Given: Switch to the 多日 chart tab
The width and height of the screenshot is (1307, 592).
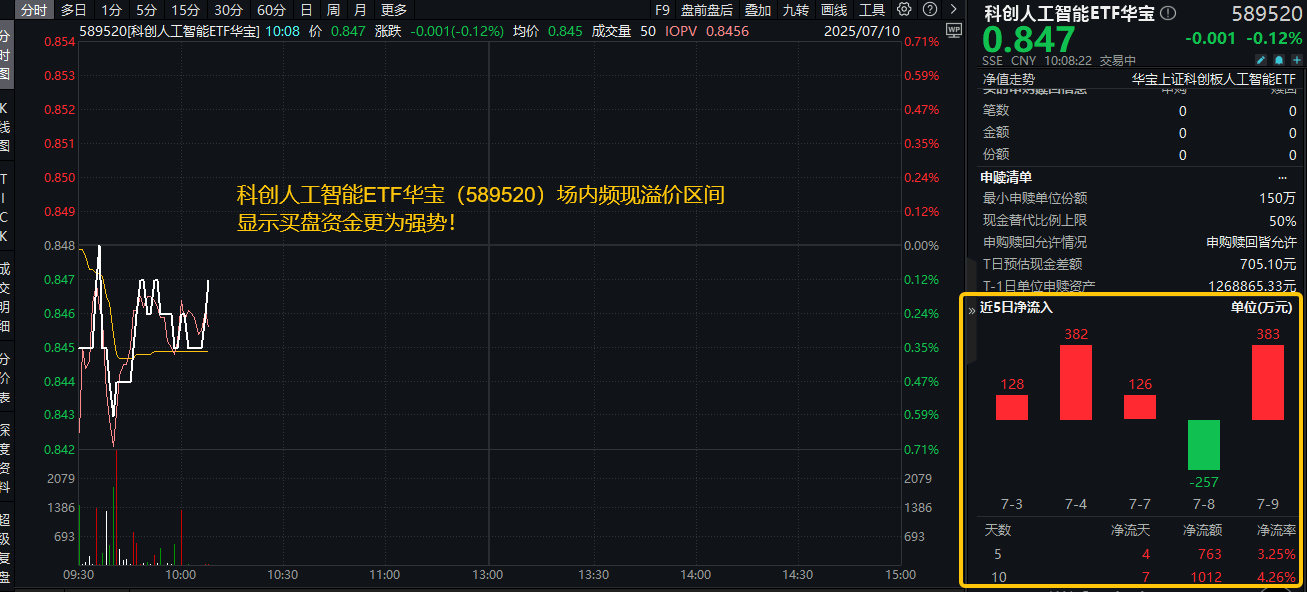Looking at the screenshot, I should coord(73,10).
